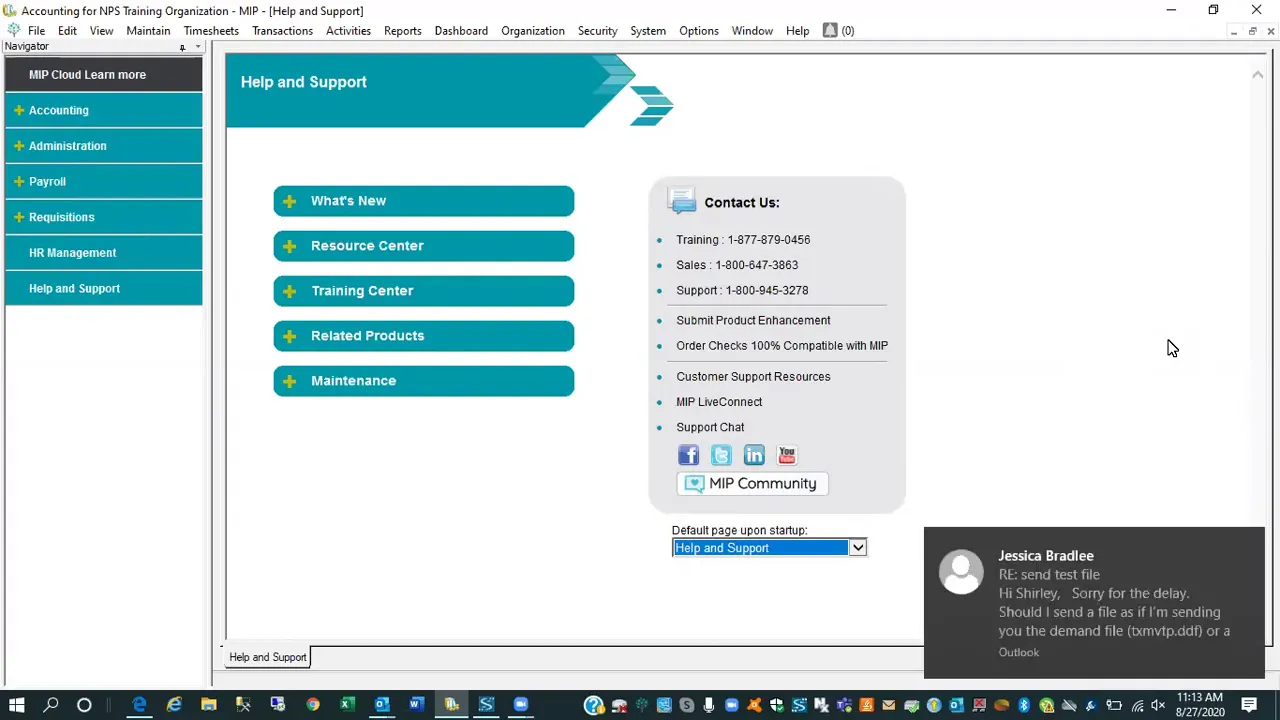Click MIP Cloud Learn more banner

(104, 75)
